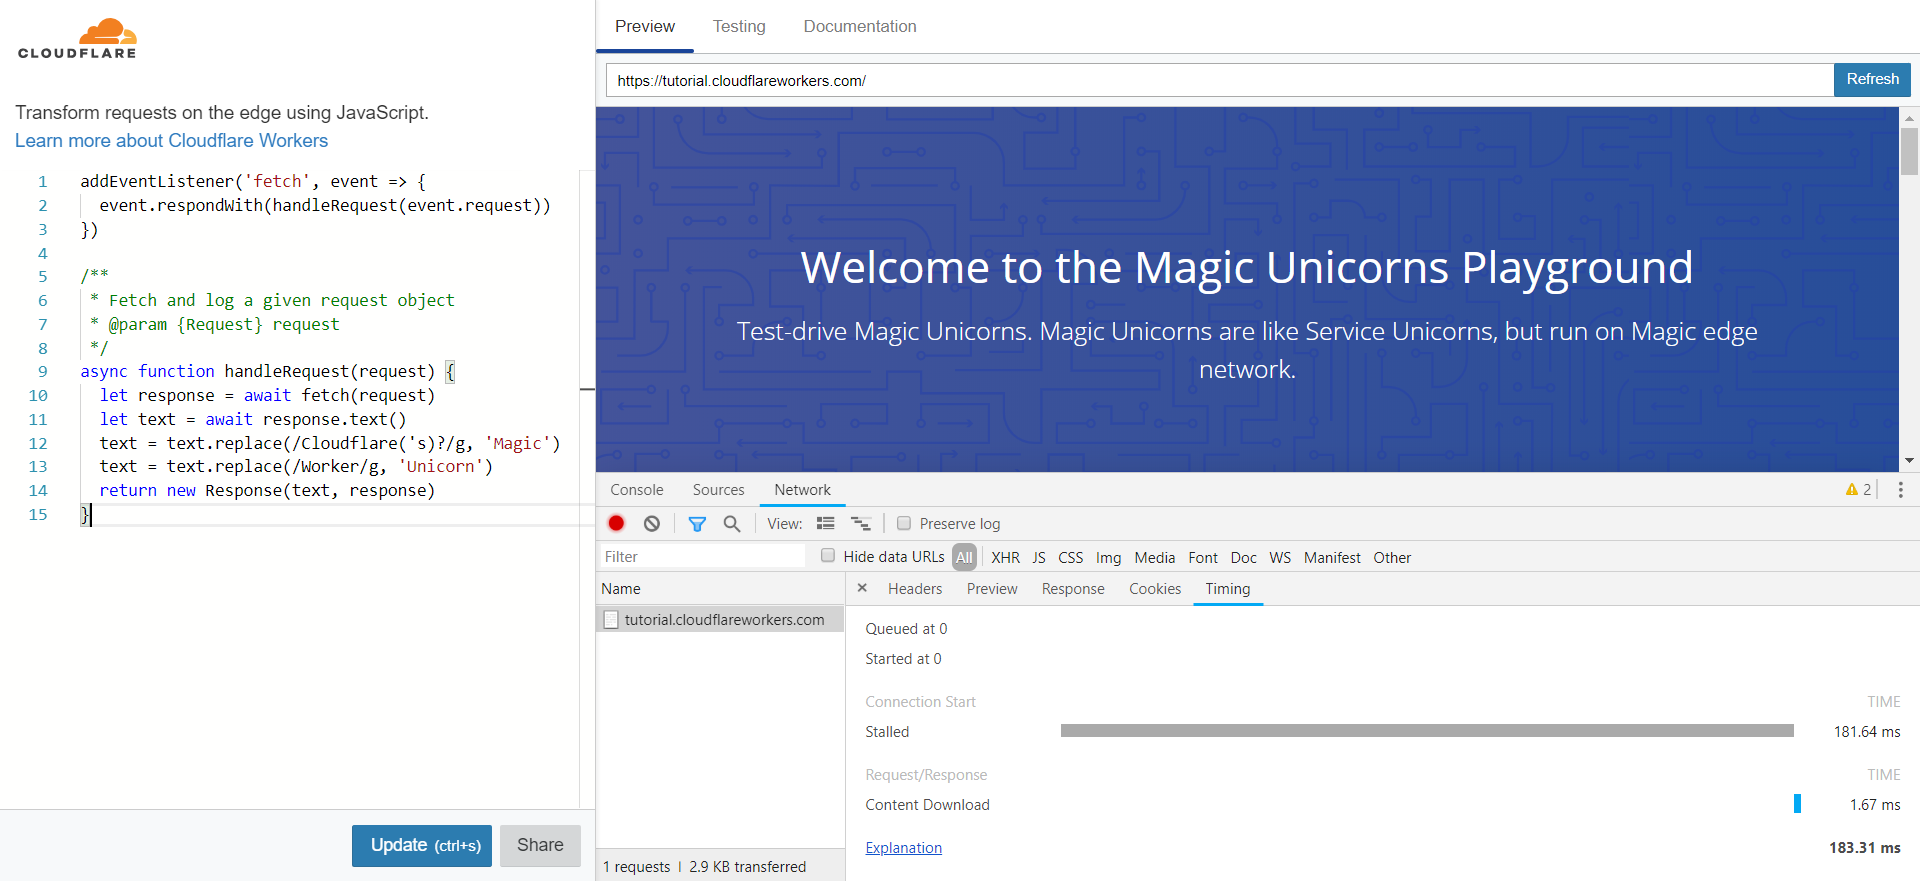Click the Content Download timing bar

[1797, 803]
